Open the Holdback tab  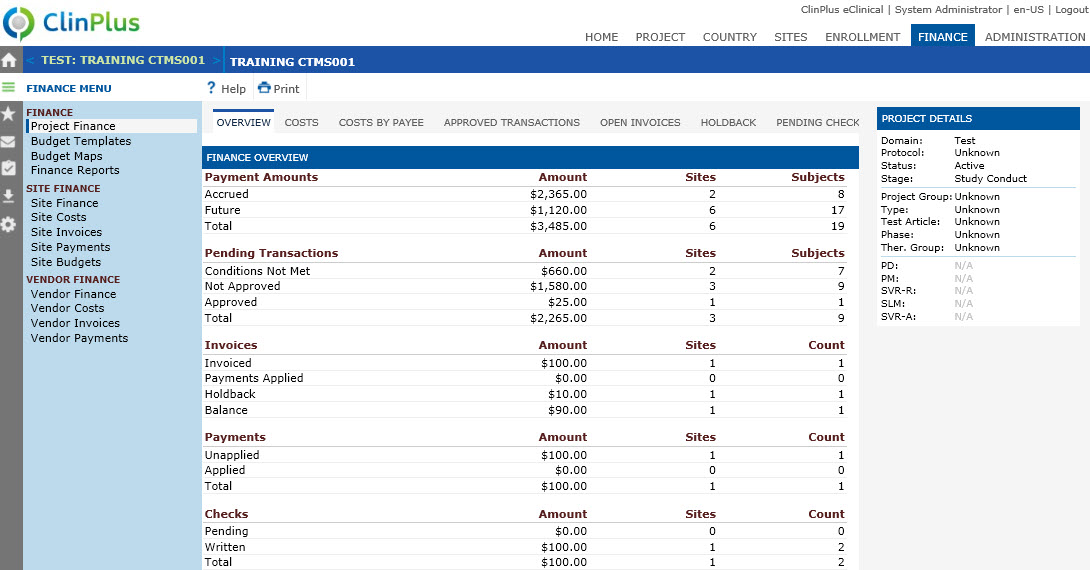(x=728, y=122)
